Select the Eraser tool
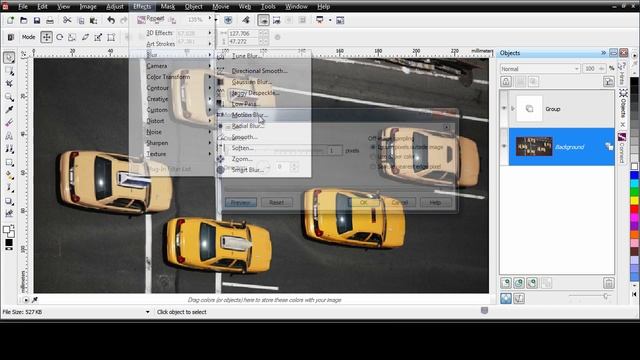Image resolution: width=640 pixels, height=360 pixels. click(9, 123)
